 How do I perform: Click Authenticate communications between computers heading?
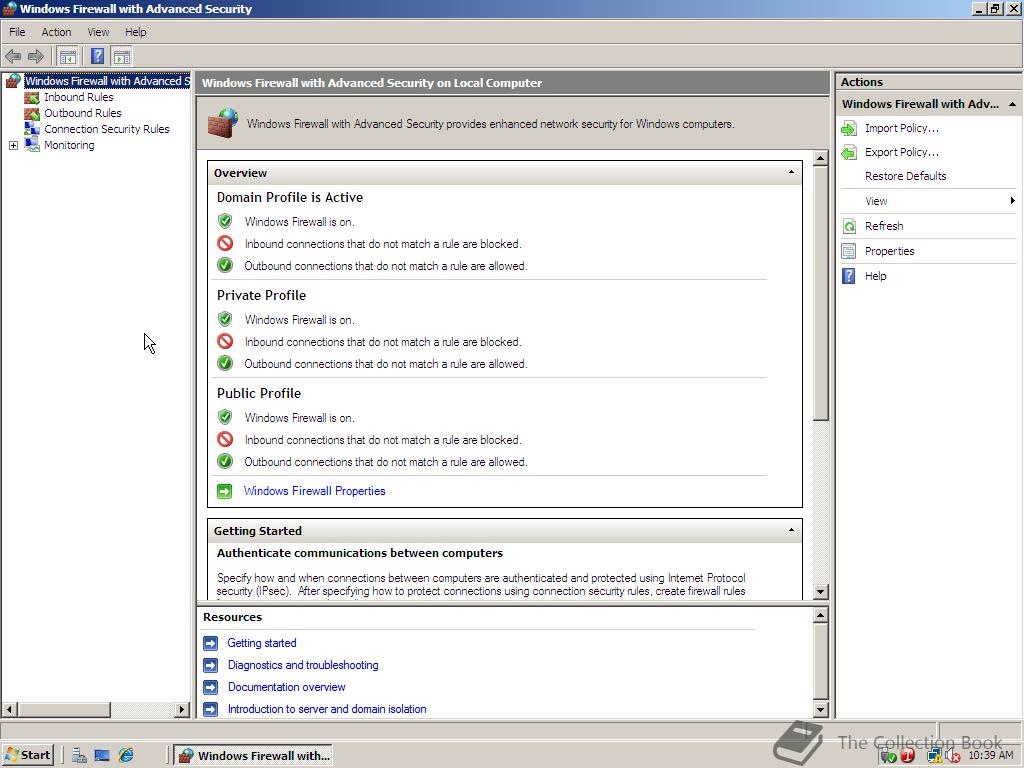360,553
